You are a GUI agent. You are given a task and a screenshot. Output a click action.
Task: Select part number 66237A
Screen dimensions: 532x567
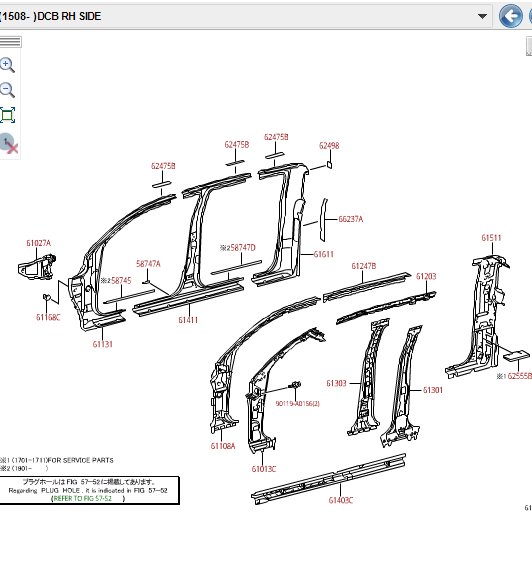click(x=351, y=219)
